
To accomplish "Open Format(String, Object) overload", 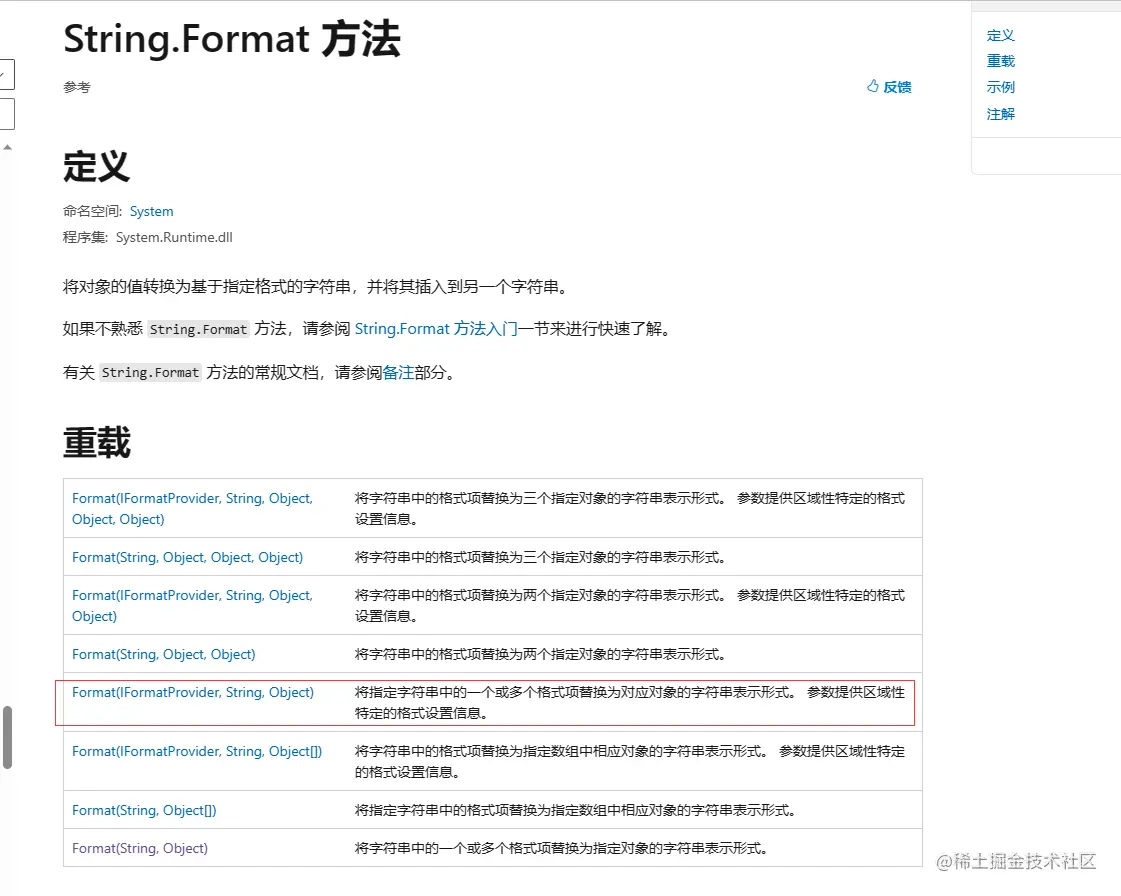I will click(x=139, y=847).
